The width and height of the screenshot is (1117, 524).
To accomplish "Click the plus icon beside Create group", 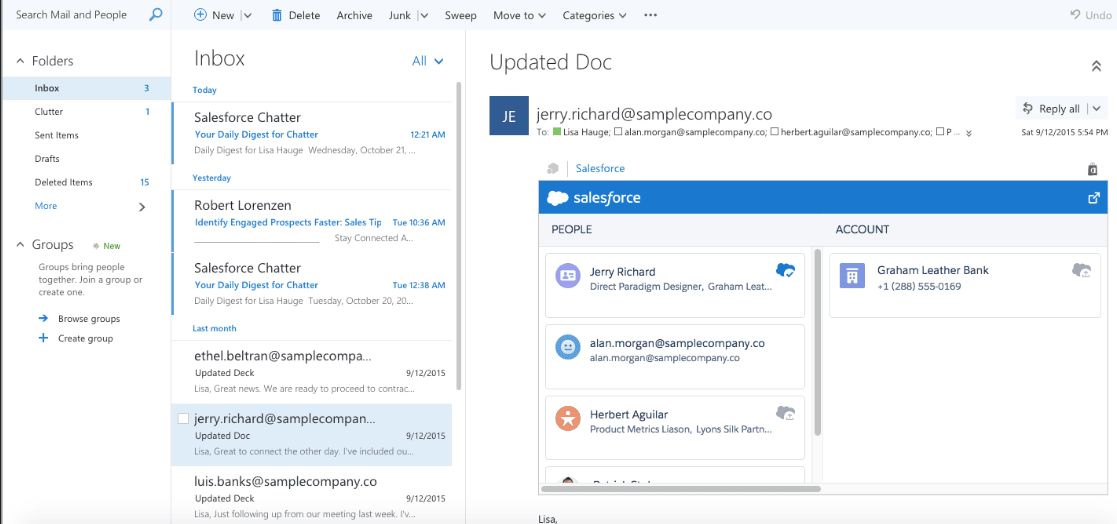I will click(43, 338).
